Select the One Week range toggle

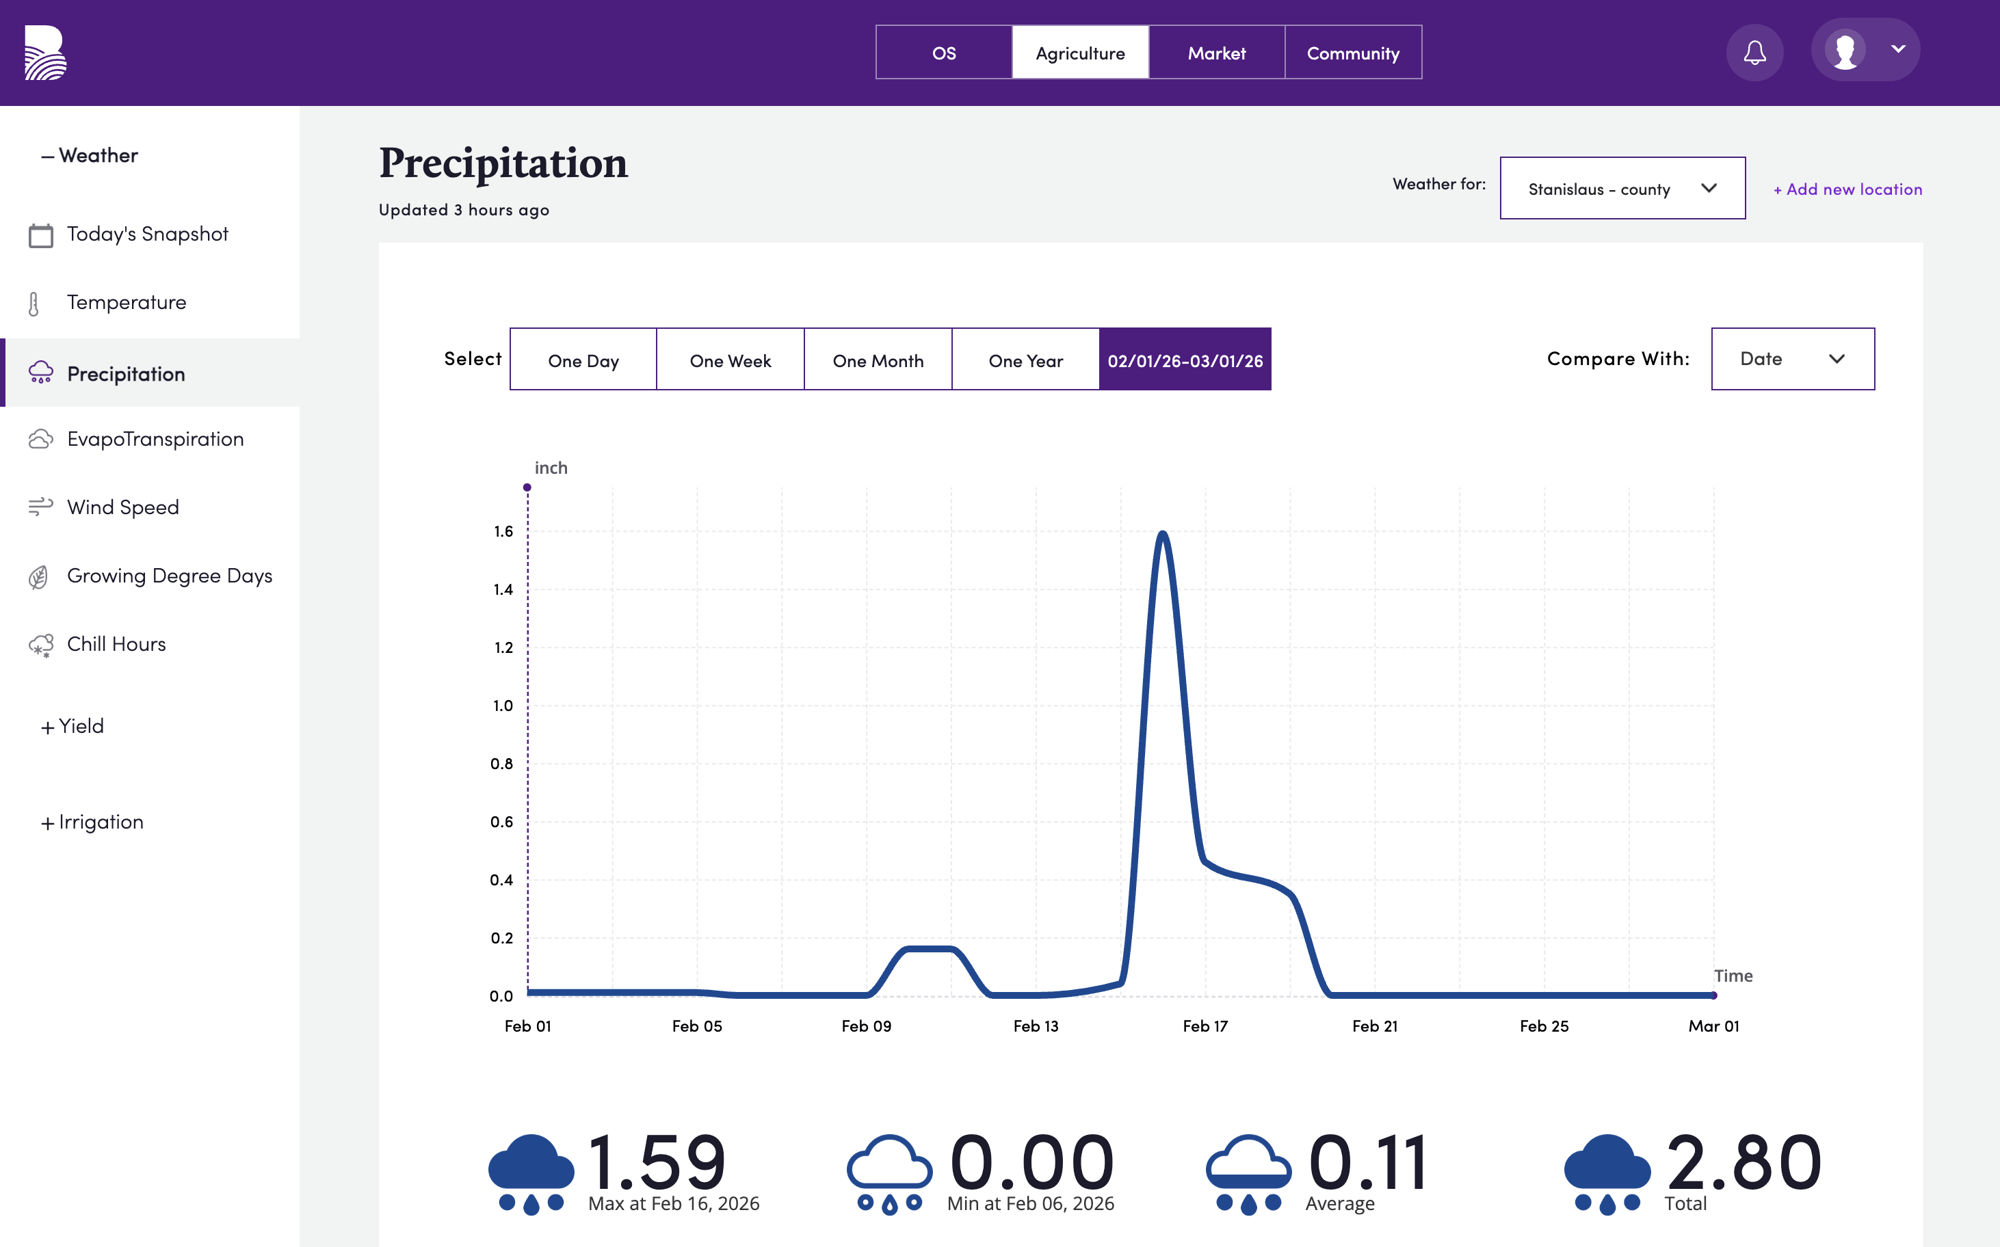pos(730,360)
